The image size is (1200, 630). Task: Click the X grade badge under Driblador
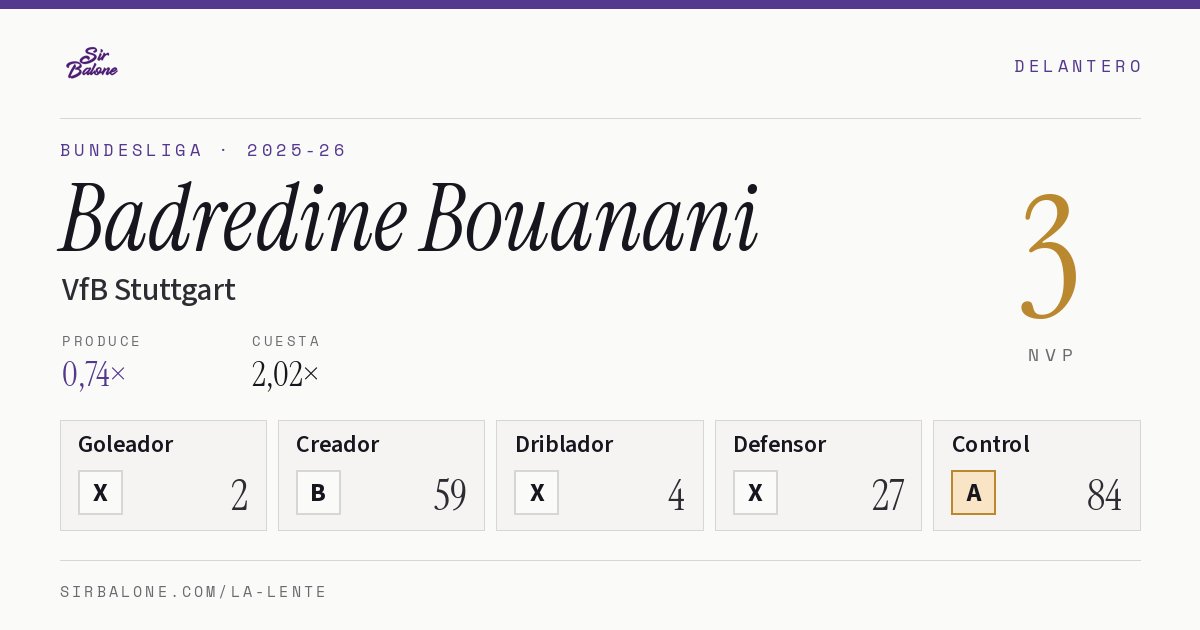point(537,492)
